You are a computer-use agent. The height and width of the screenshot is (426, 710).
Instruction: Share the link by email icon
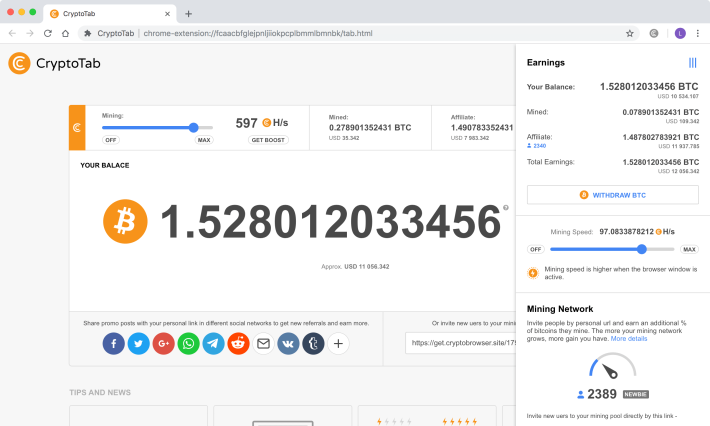[263, 344]
